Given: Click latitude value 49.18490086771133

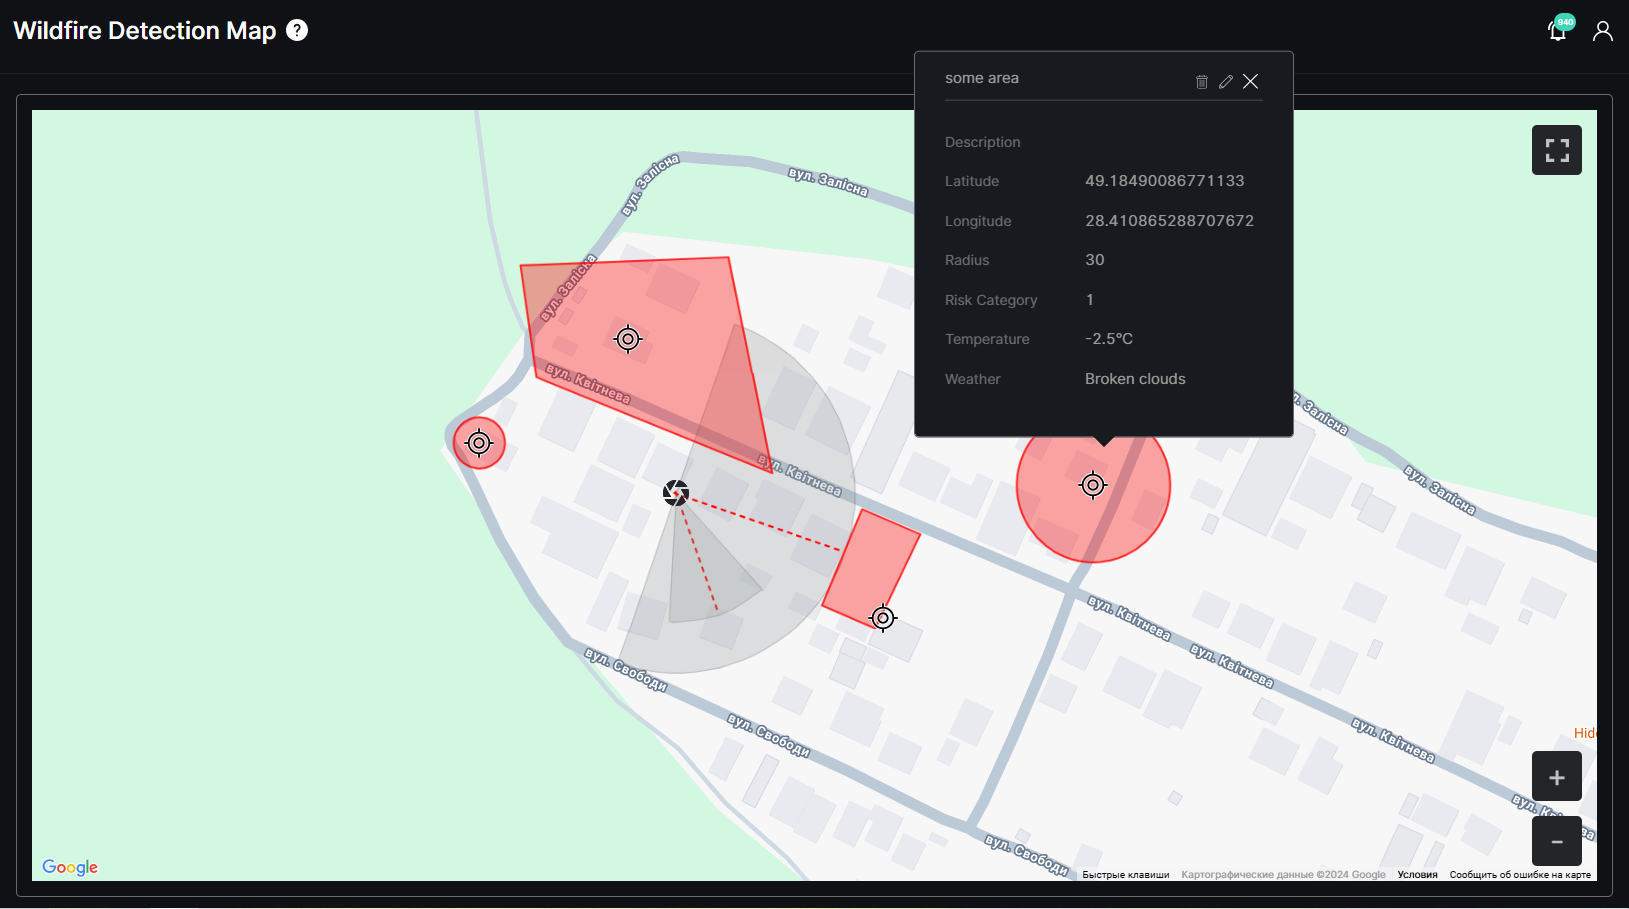Looking at the screenshot, I should point(1165,181).
